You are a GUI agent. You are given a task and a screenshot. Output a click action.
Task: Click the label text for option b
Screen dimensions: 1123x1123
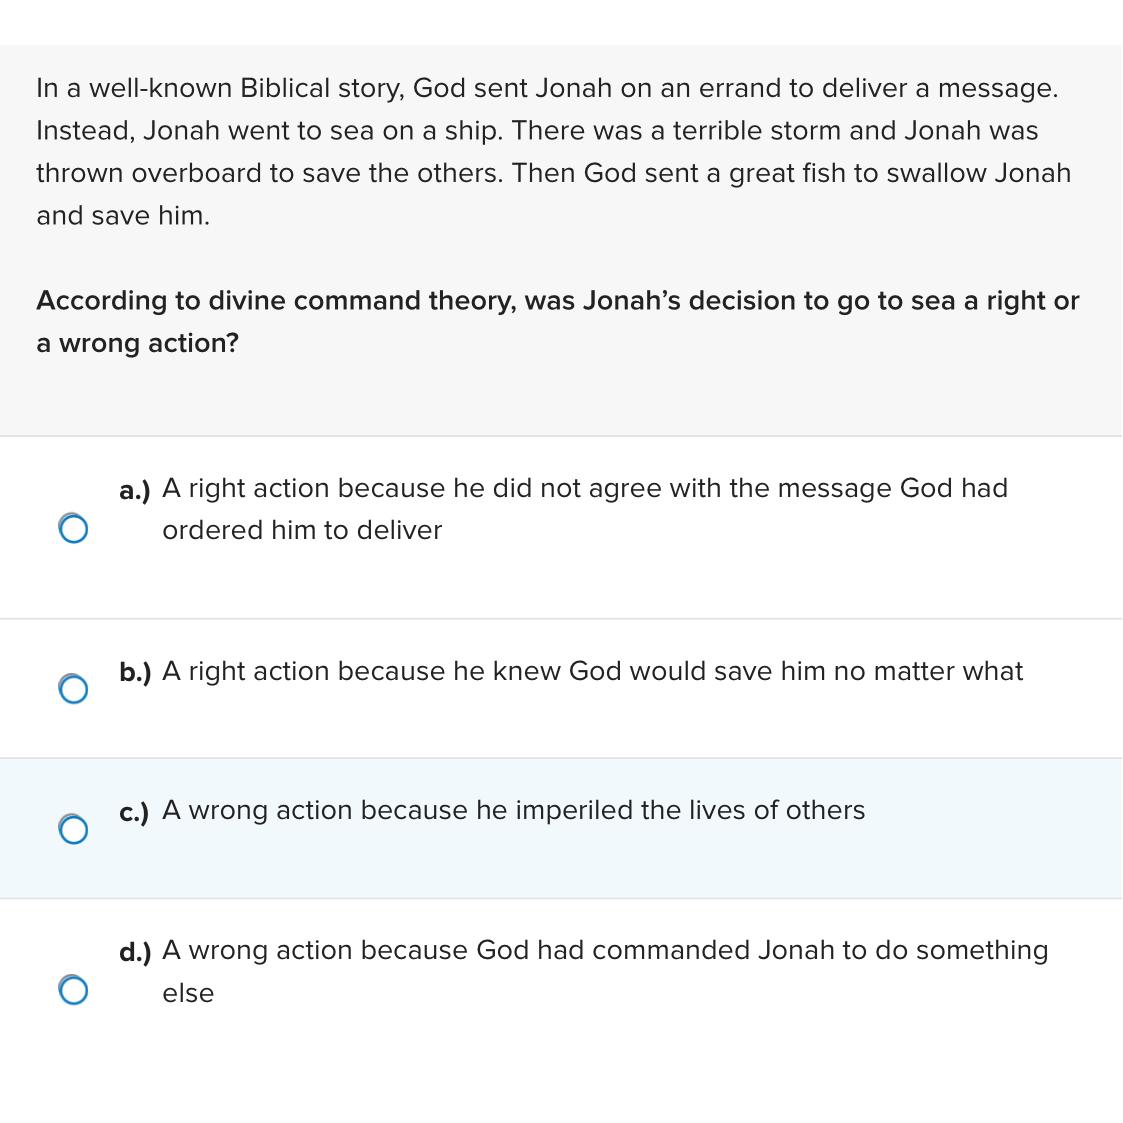click(x=593, y=672)
